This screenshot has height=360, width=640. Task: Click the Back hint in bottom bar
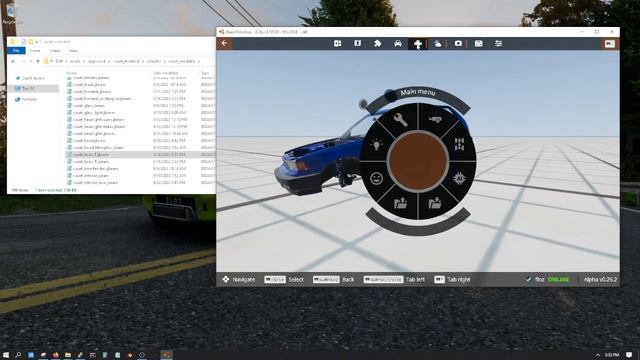[333, 280]
